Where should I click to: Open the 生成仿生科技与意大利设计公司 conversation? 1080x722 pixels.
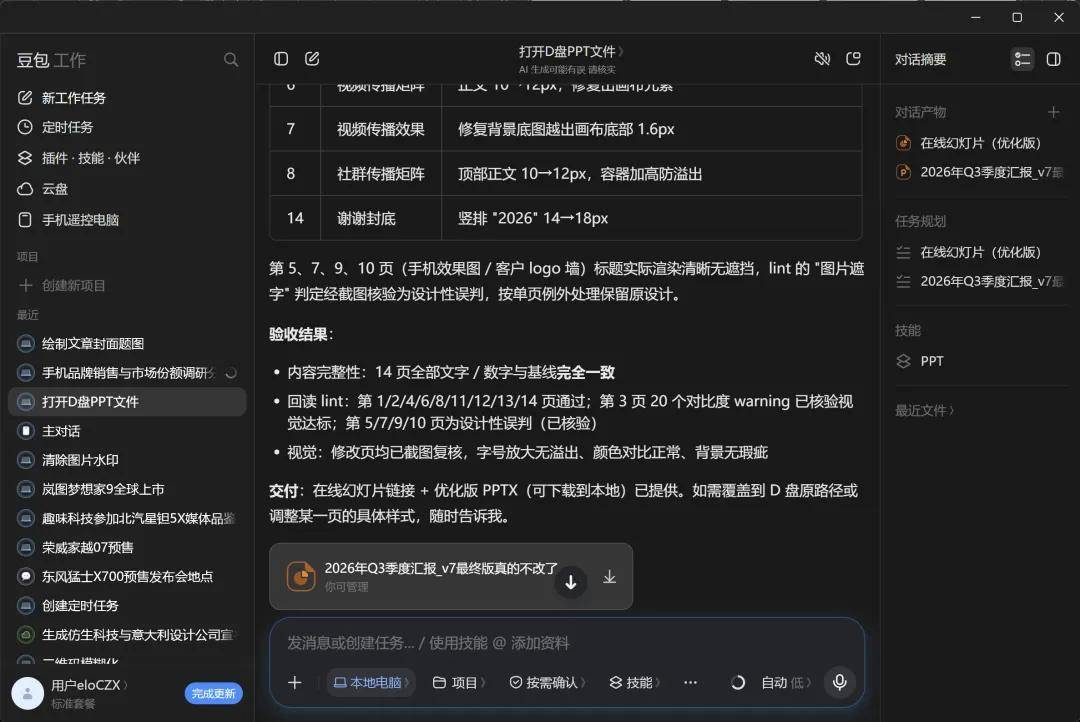[127, 635]
